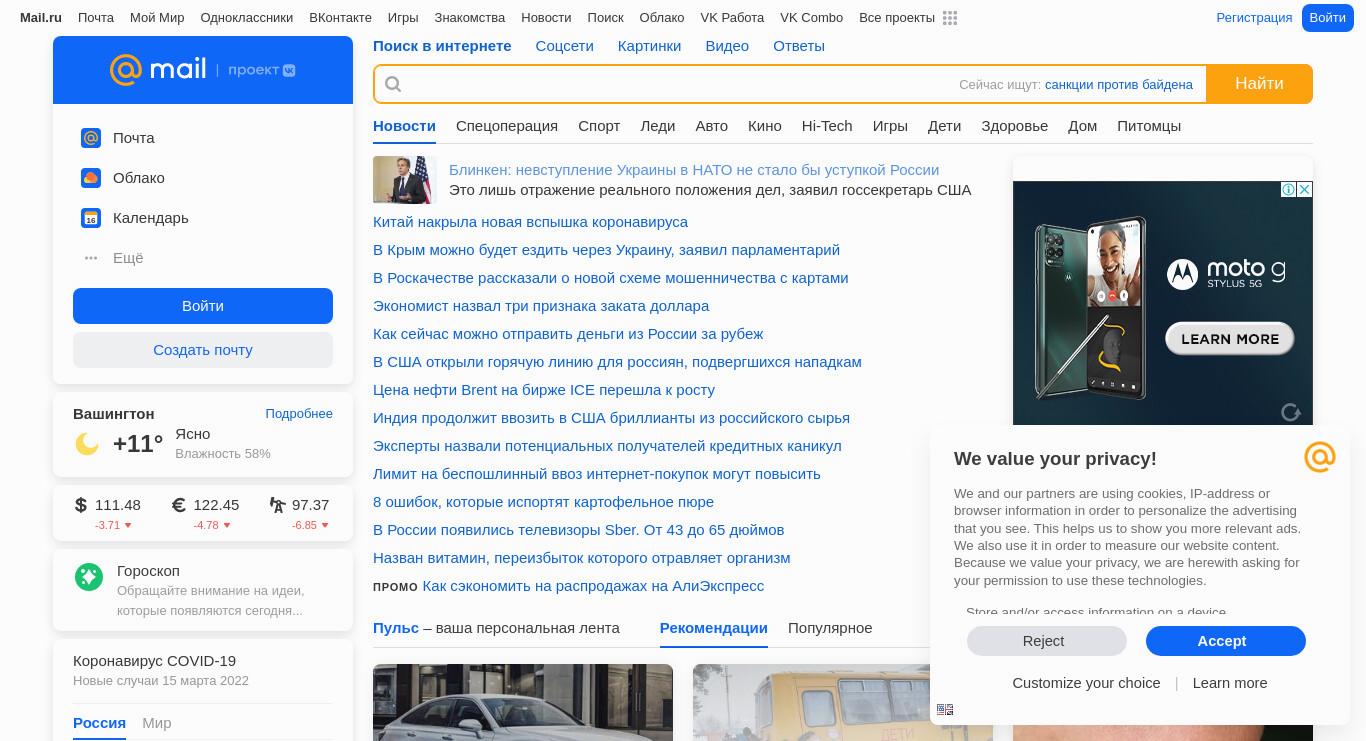This screenshot has height=741, width=1366.
Task: Click the moon weather icon
Action: tap(87, 444)
